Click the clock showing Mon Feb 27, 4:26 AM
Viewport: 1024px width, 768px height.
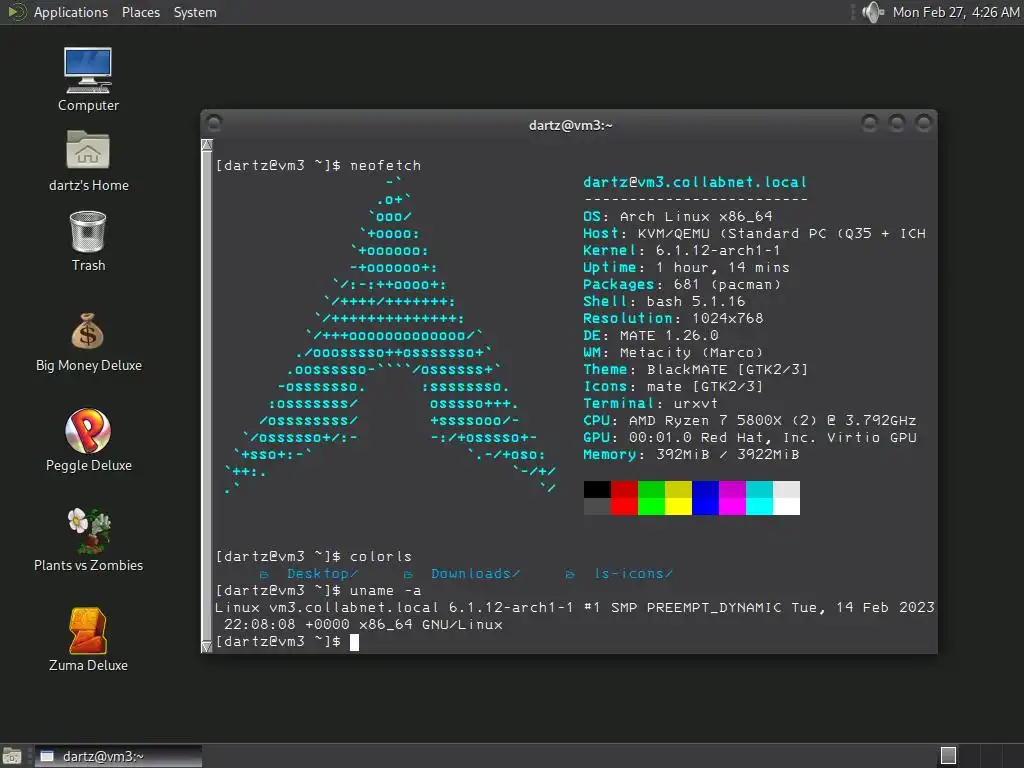955,12
